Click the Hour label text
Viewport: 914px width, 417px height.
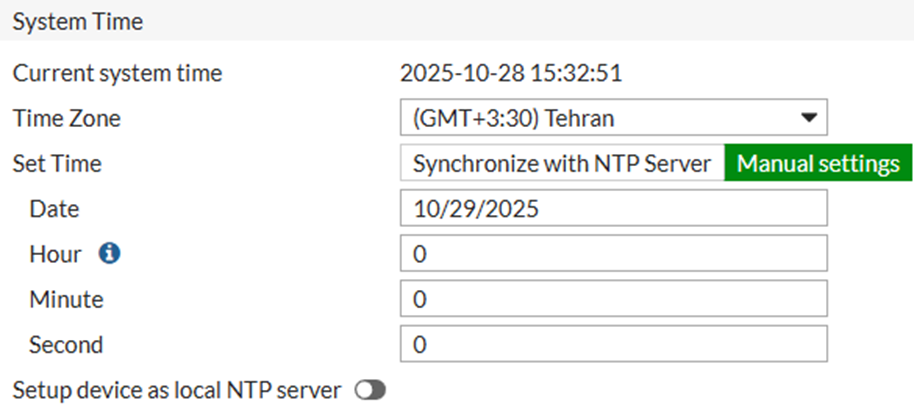(55, 254)
